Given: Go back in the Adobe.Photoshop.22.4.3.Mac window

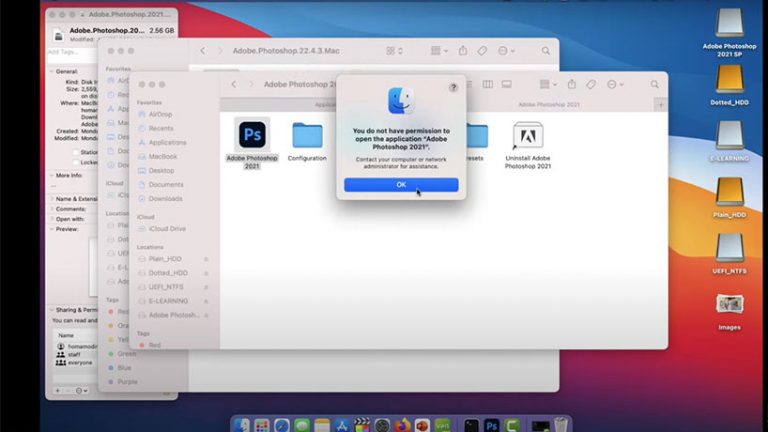Looking at the screenshot, I should coord(202,51).
